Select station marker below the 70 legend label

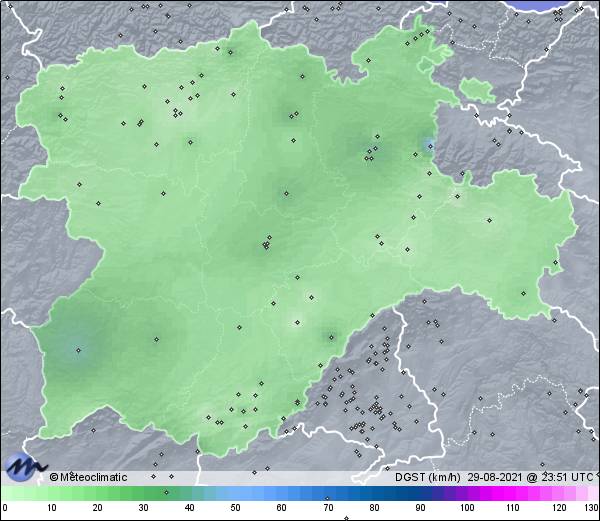[x=345, y=518]
